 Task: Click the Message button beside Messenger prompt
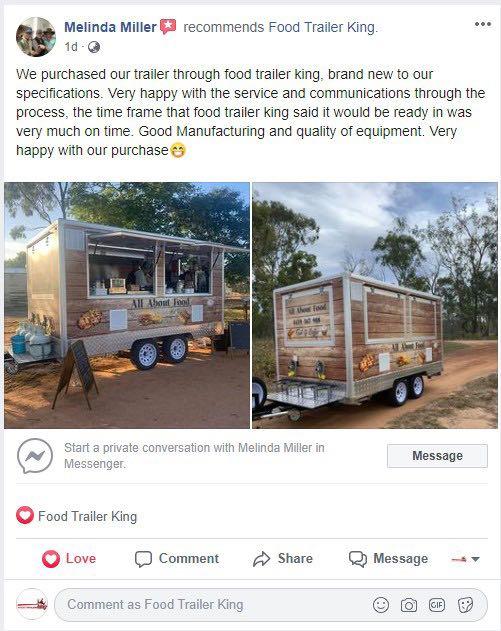tap(437, 456)
